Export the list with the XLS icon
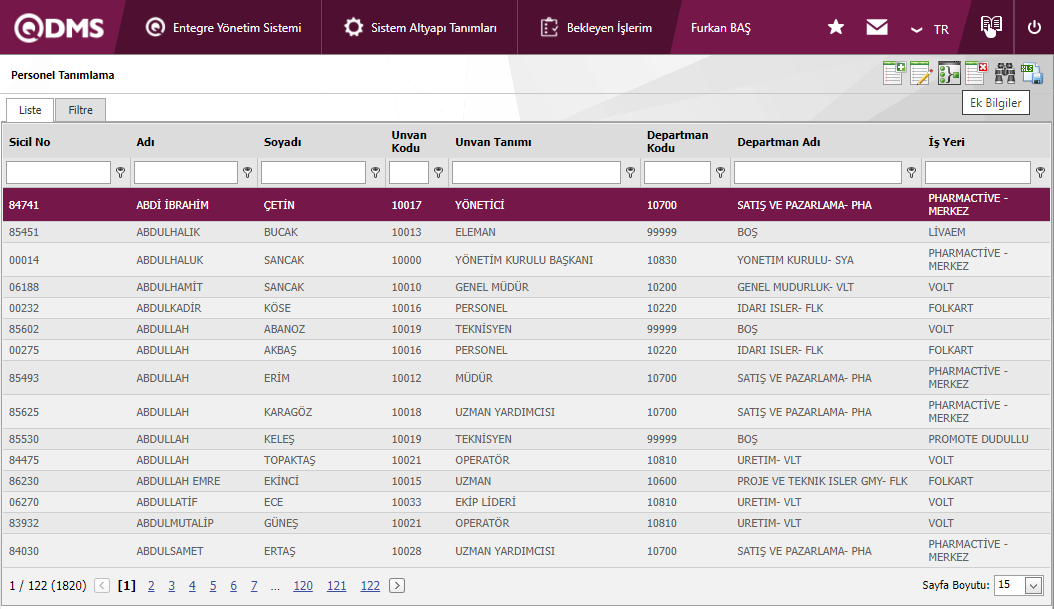The height and width of the screenshot is (609, 1054). tap(1032, 73)
